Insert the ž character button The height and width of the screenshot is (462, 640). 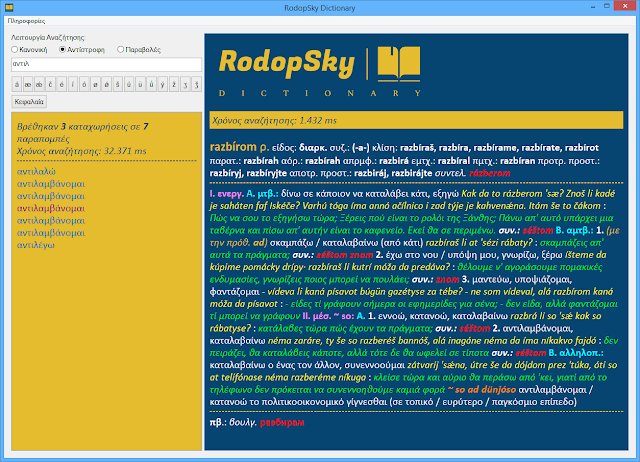pyautogui.click(x=174, y=84)
